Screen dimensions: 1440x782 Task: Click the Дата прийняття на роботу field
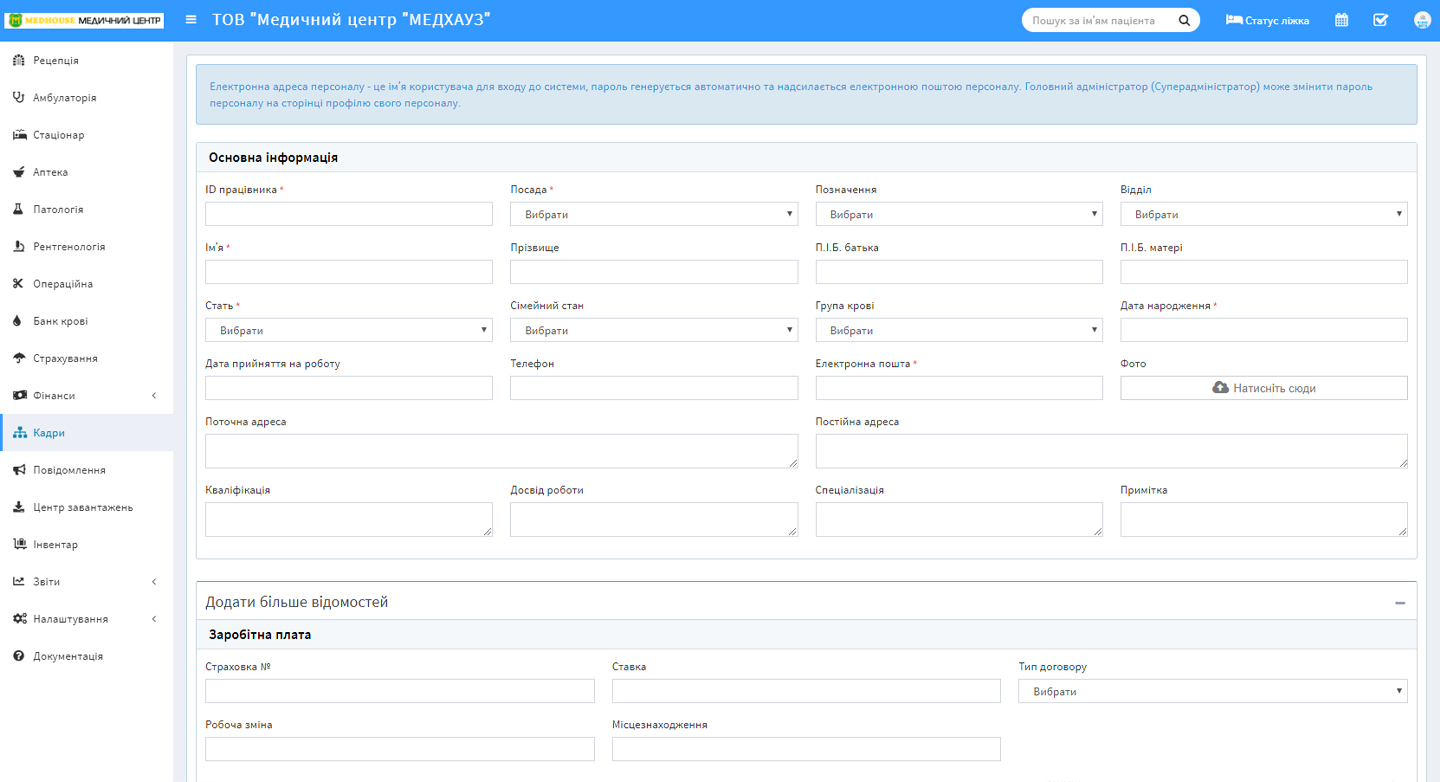[x=349, y=388]
